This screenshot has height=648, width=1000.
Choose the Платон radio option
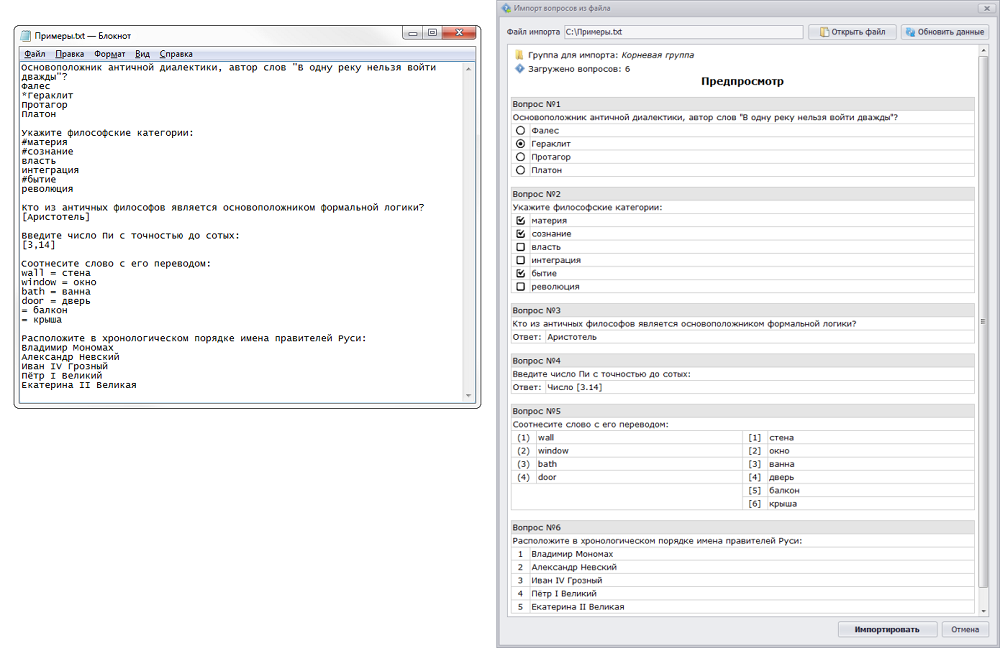click(x=520, y=170)
